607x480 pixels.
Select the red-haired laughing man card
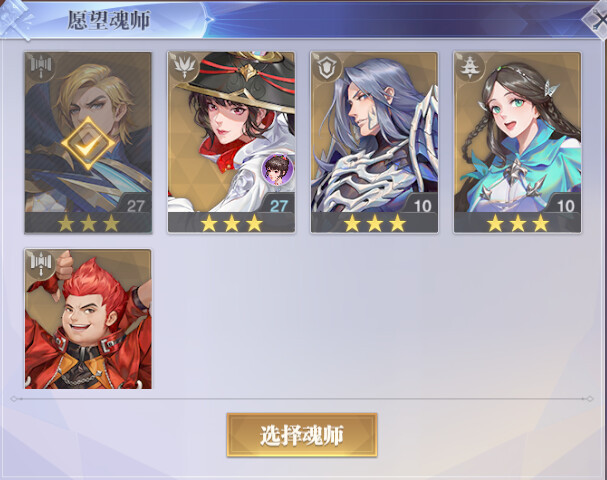point(88,319)
